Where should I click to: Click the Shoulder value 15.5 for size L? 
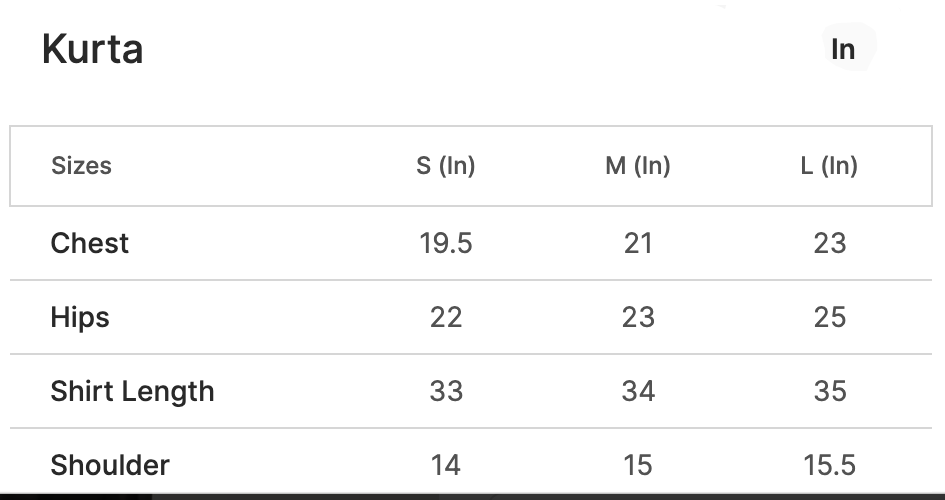coord(830,465)
